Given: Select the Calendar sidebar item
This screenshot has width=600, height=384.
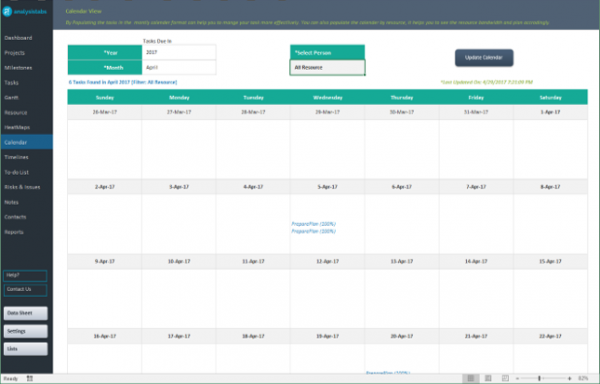Looking at the screenshot, I should pos(27,142).
